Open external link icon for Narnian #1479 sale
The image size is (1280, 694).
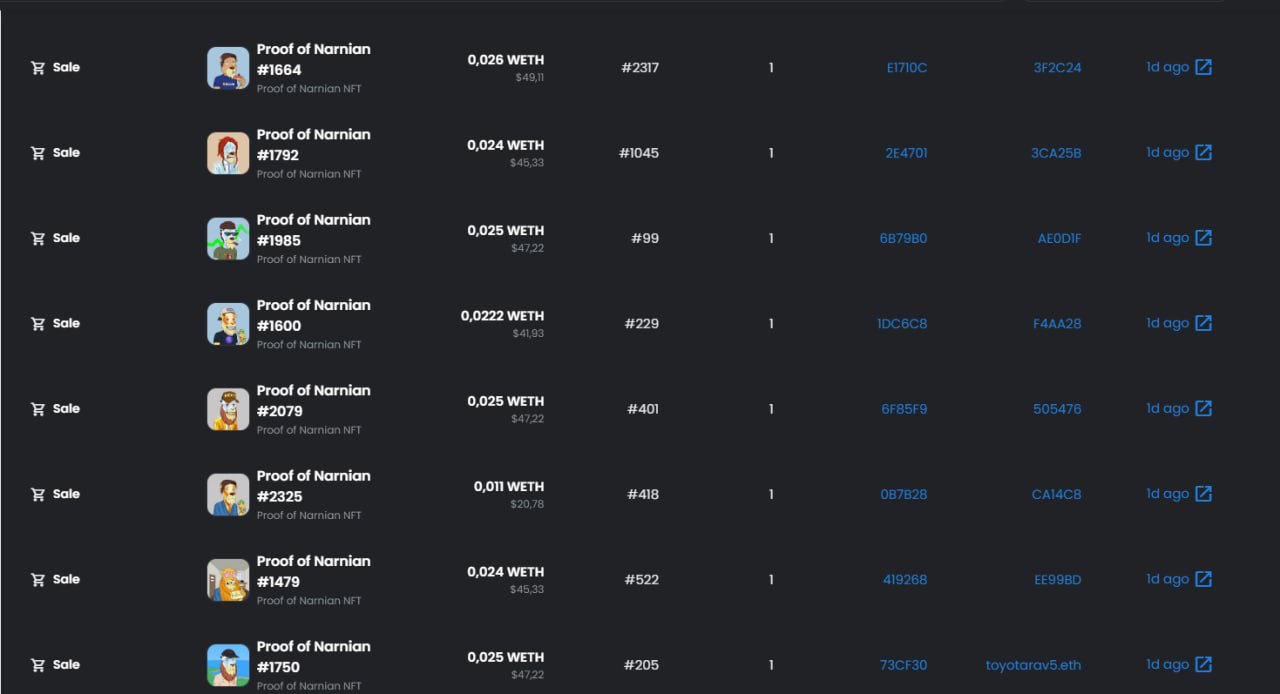click(1204, 579)
